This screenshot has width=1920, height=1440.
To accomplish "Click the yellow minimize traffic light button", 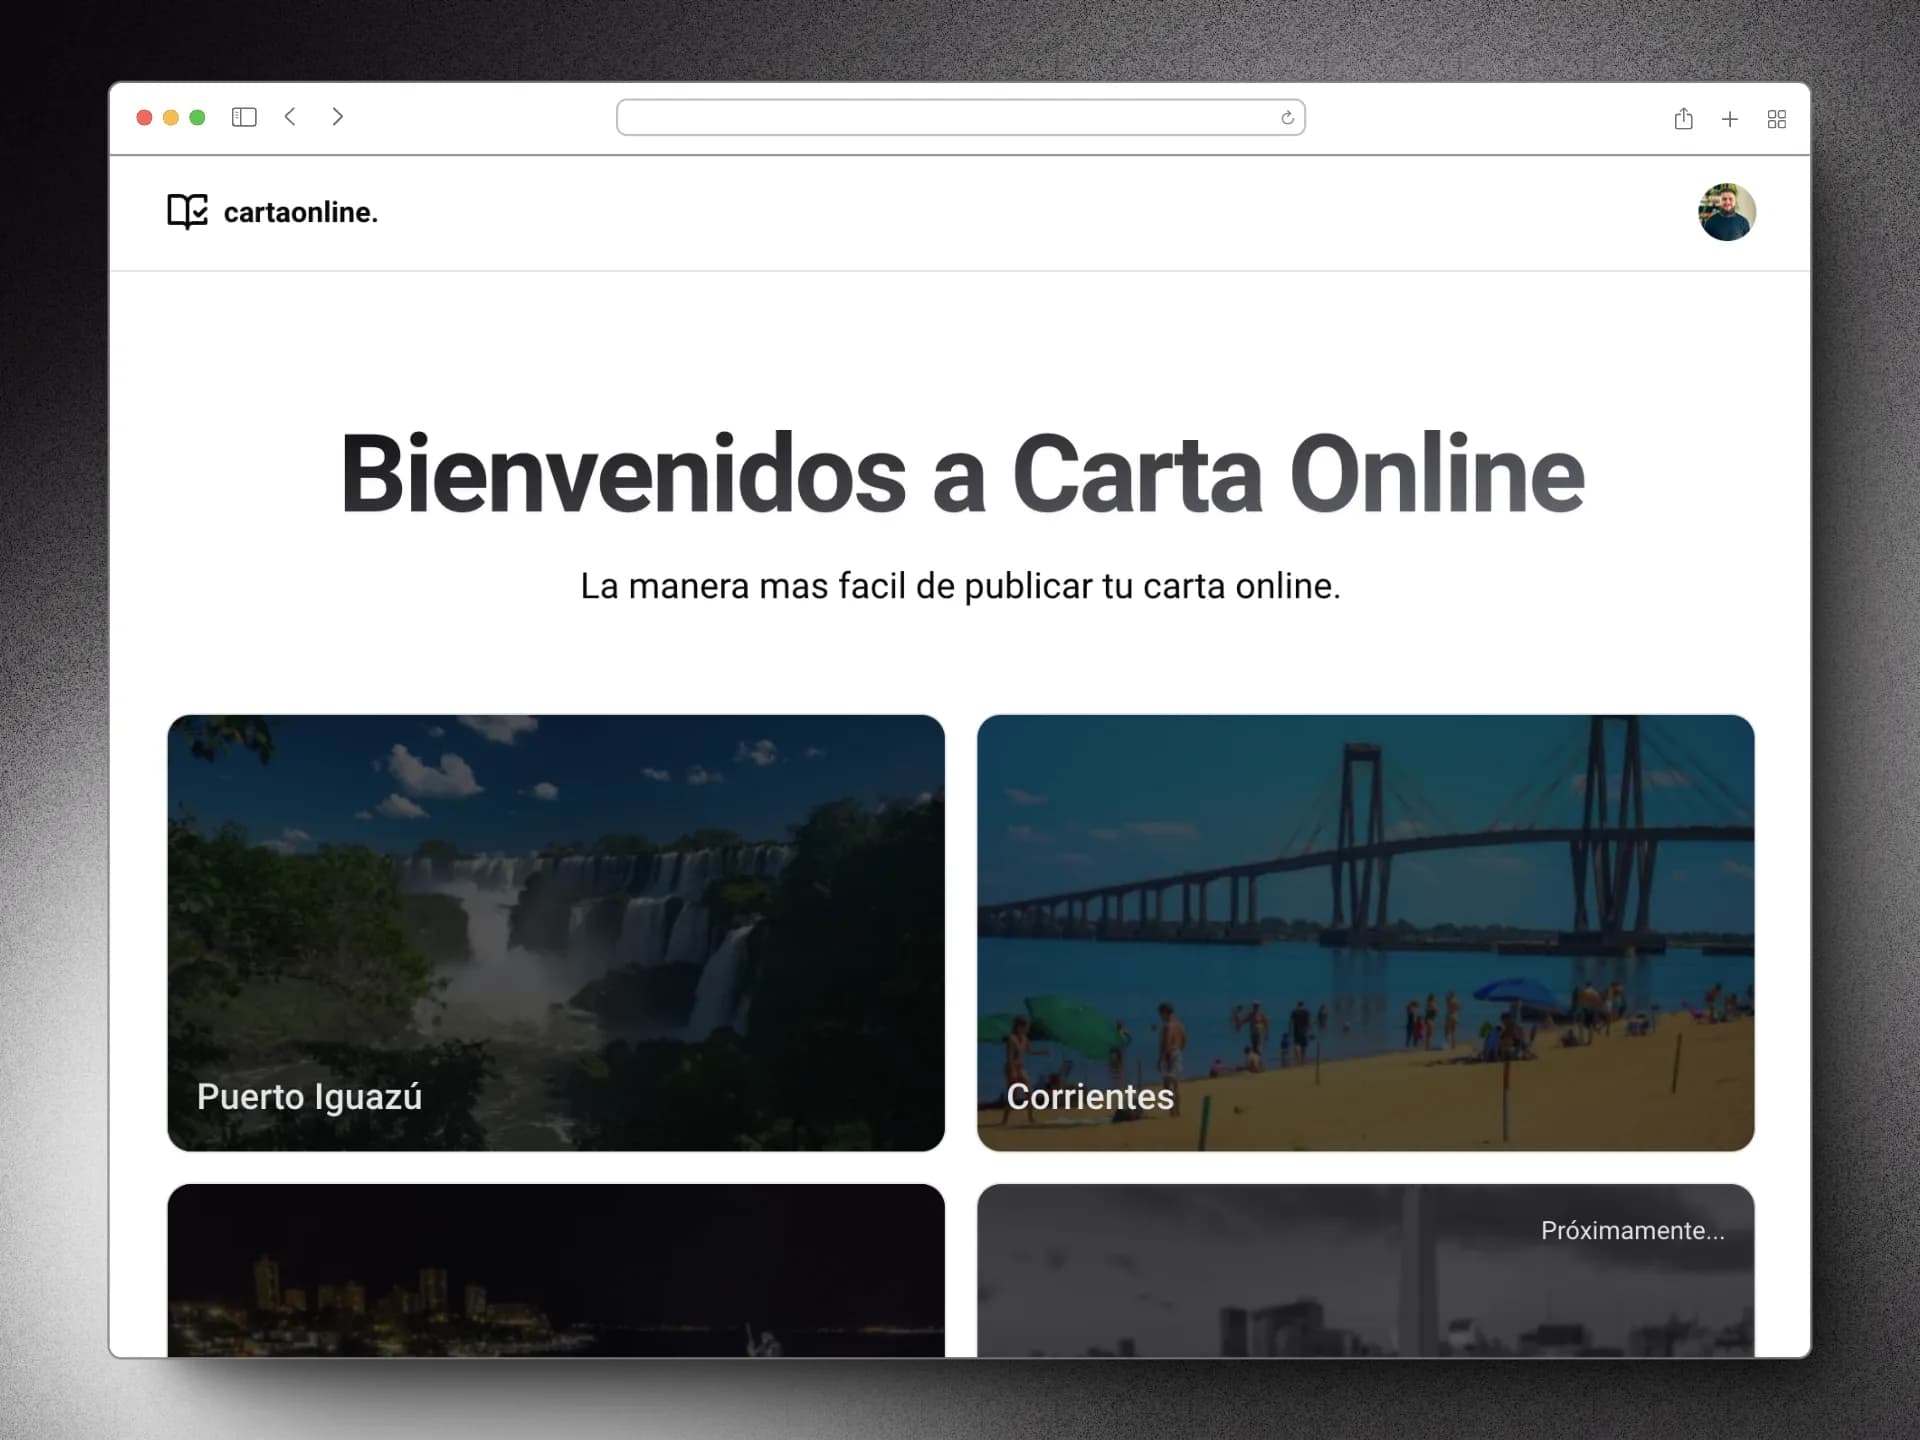I will tap(171, 117).
